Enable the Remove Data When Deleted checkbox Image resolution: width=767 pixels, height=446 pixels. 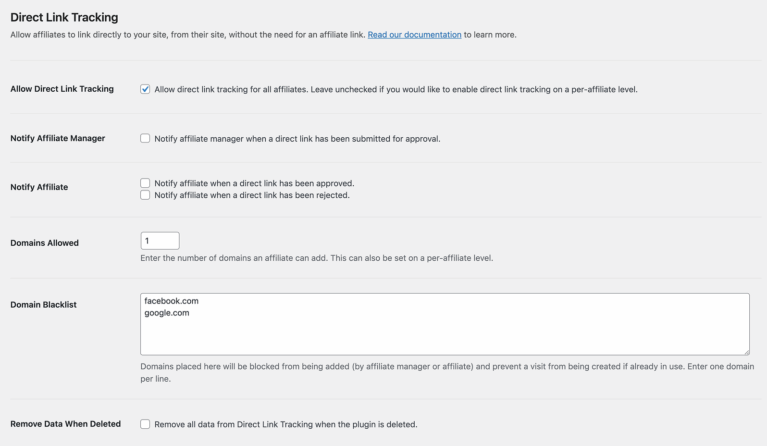coord(145,424)
